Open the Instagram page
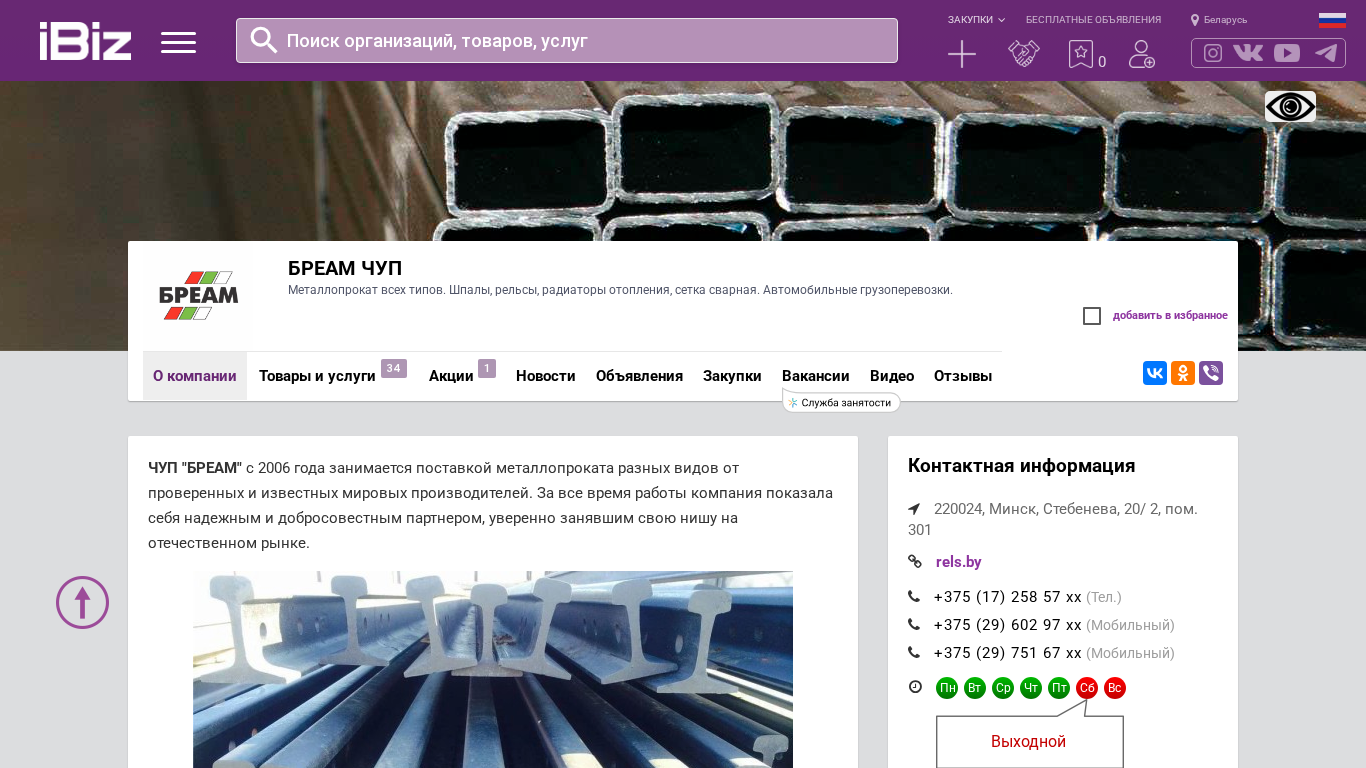The height and width of the screenshot is (768, 1366). coord(1213,53)
